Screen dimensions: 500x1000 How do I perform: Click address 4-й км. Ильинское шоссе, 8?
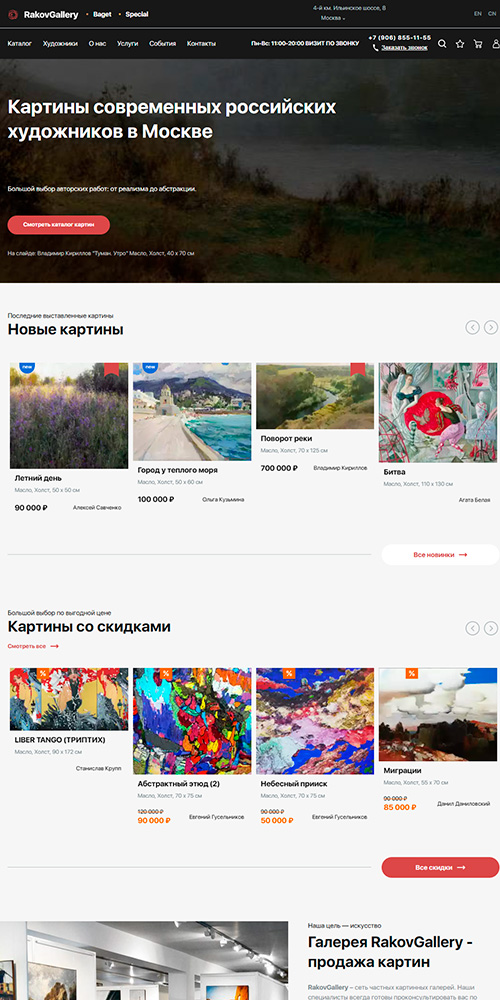coord(349,8)
